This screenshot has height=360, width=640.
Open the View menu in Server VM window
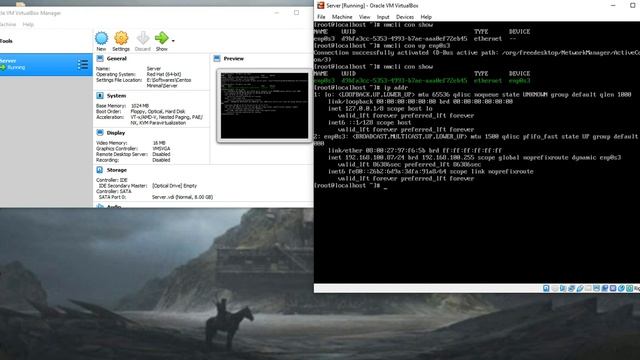tap(364, 17)
